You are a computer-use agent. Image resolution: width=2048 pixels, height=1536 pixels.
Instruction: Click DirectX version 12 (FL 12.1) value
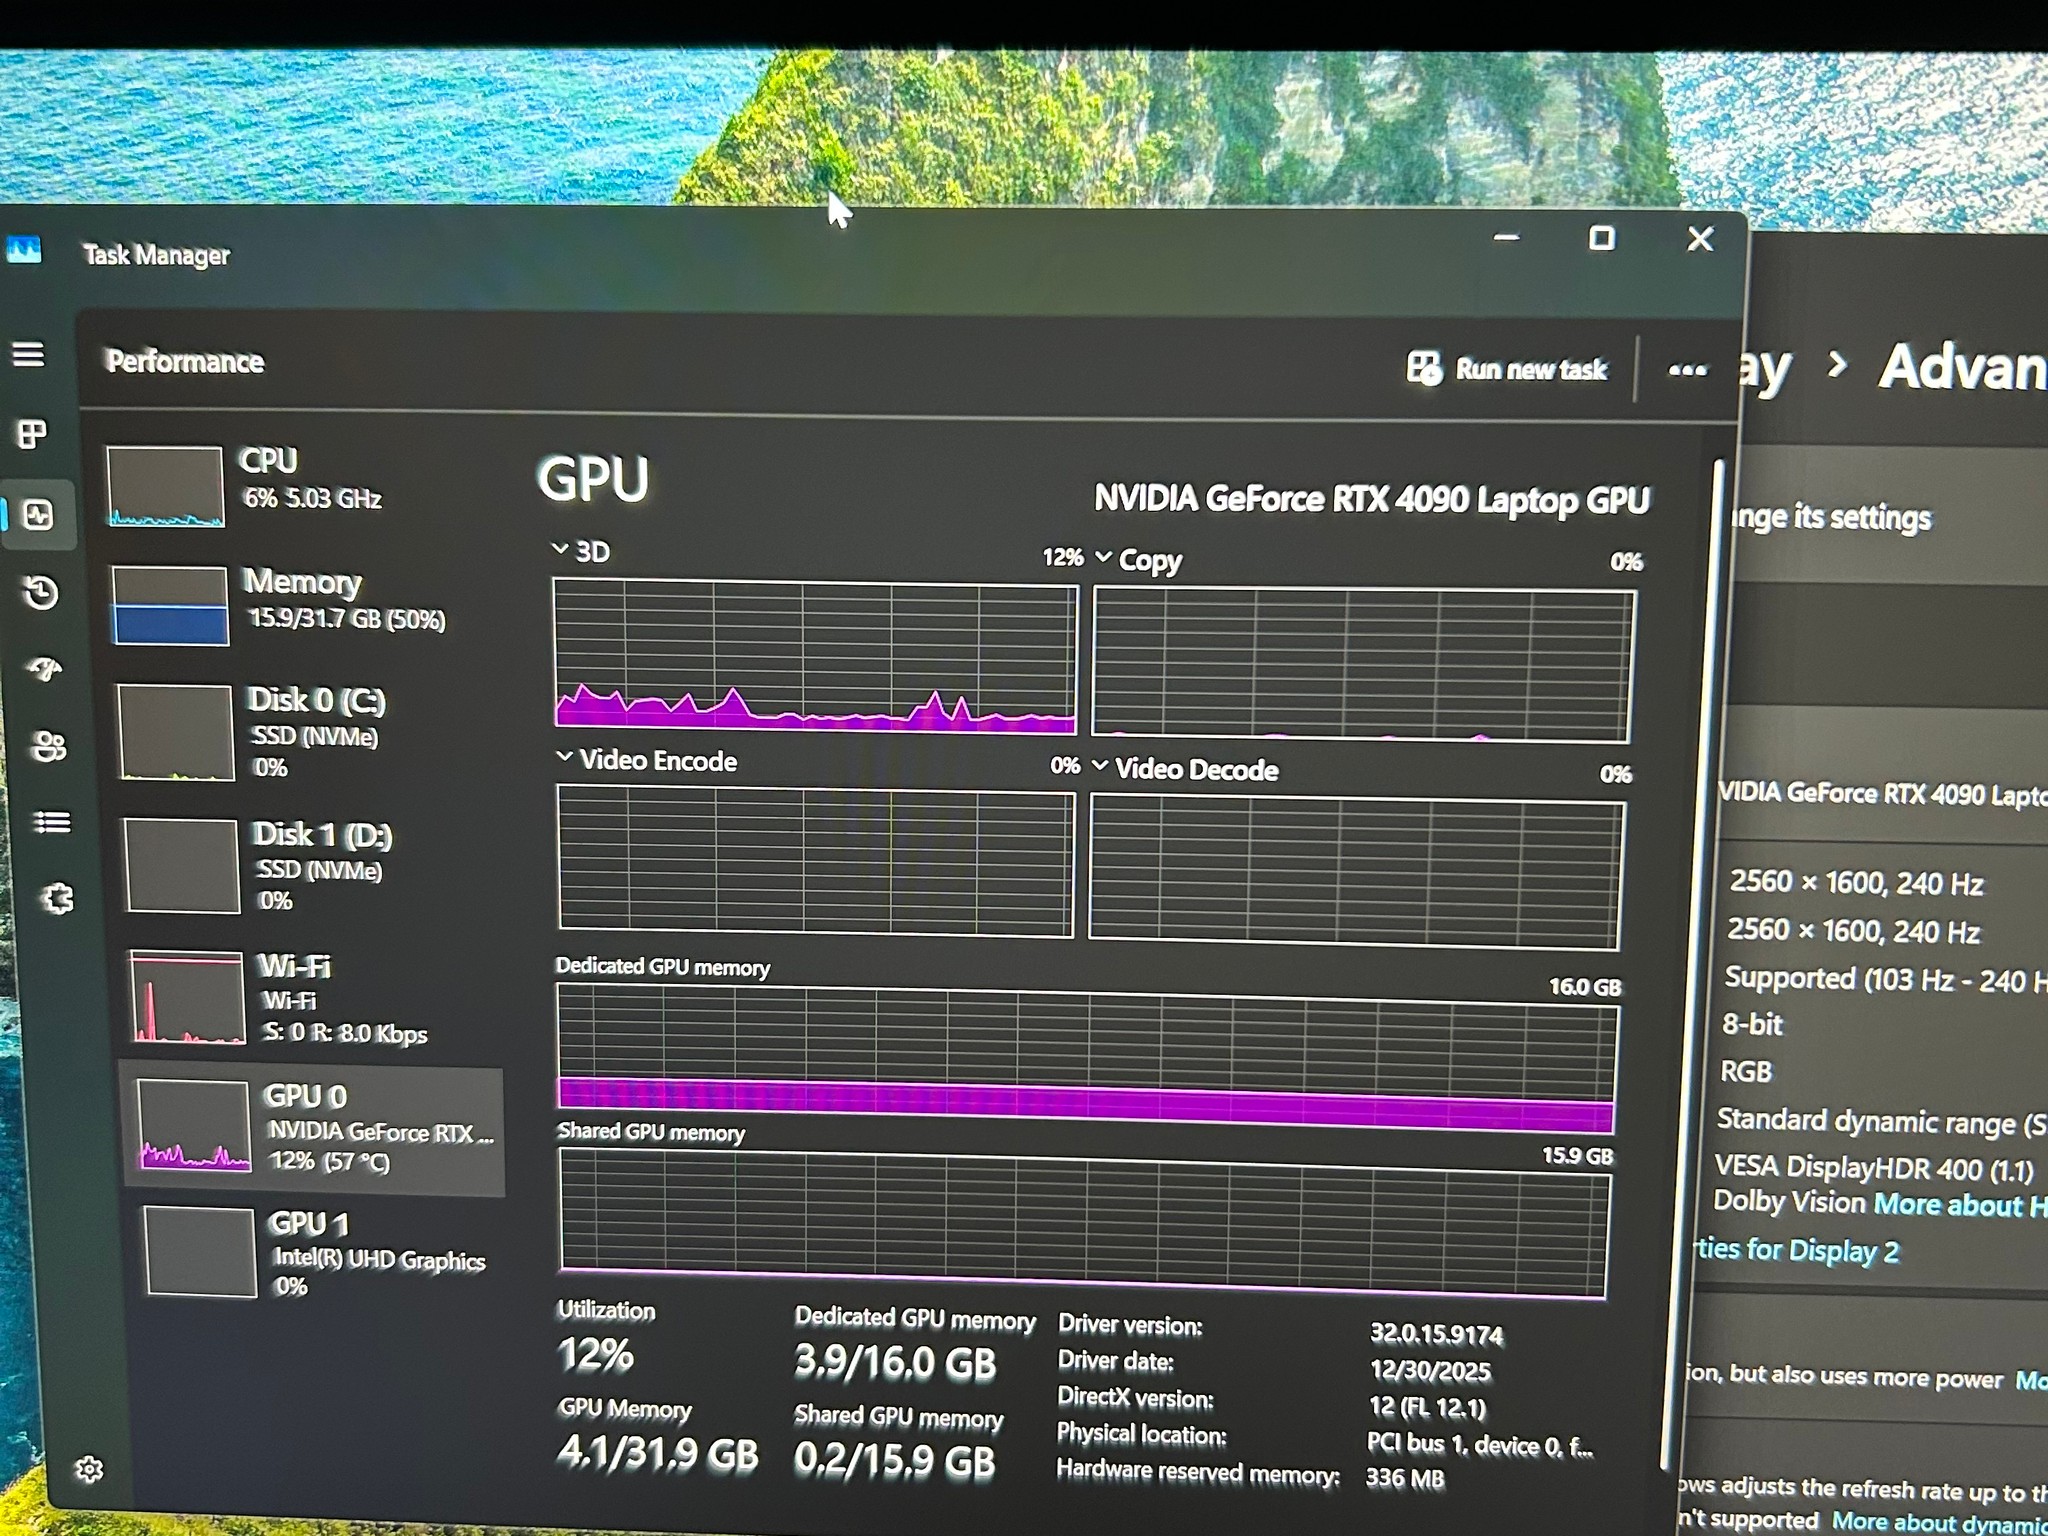coord(1427,1407)
